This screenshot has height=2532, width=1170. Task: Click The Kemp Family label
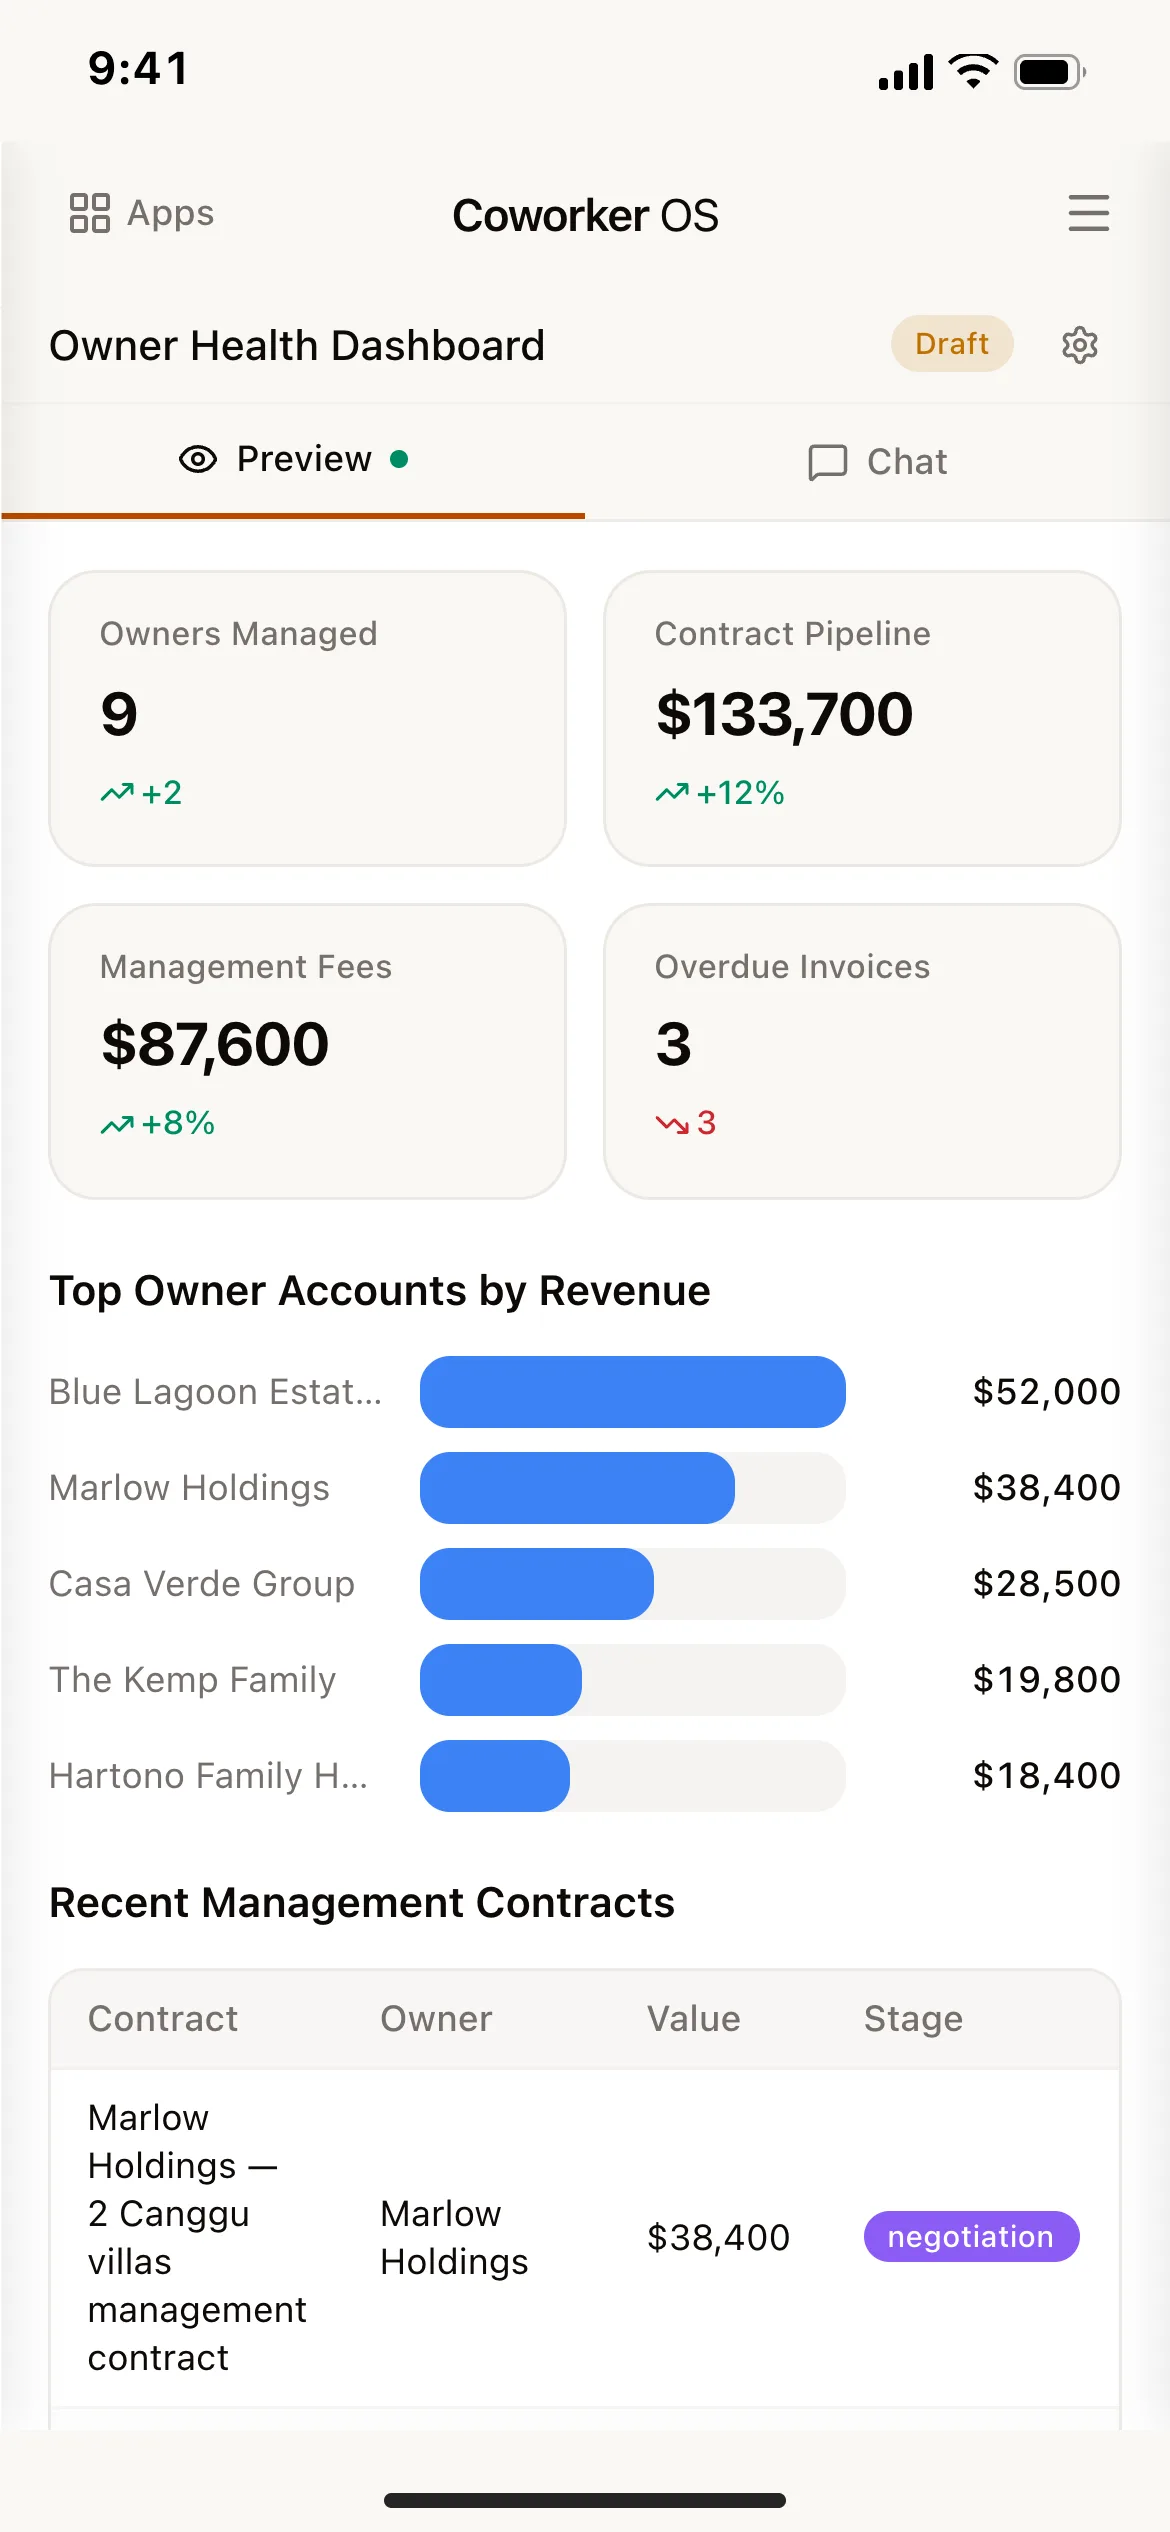pos(193,1680)
